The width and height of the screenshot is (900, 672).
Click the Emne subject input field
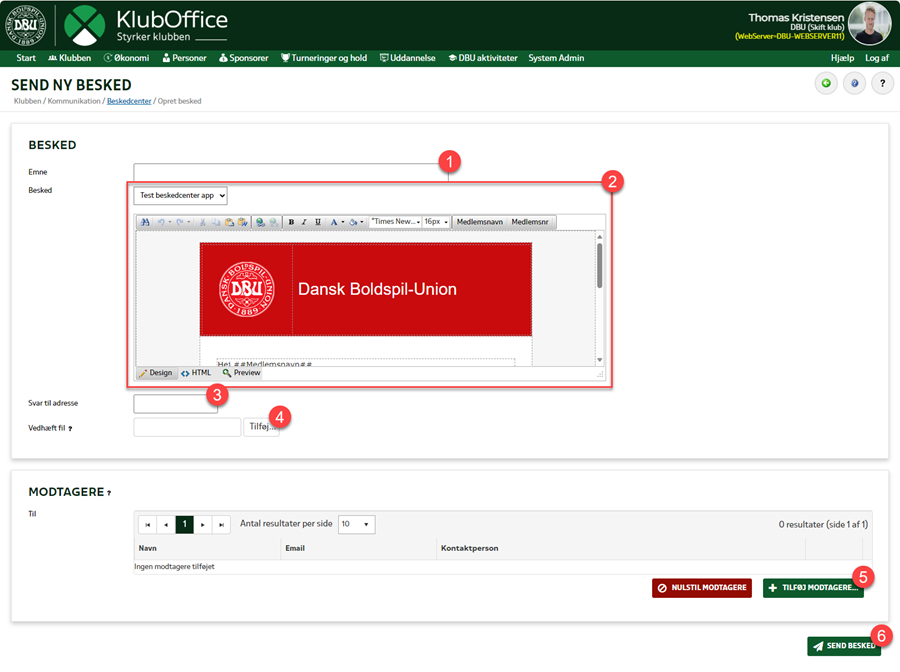(x=291, y=172)
